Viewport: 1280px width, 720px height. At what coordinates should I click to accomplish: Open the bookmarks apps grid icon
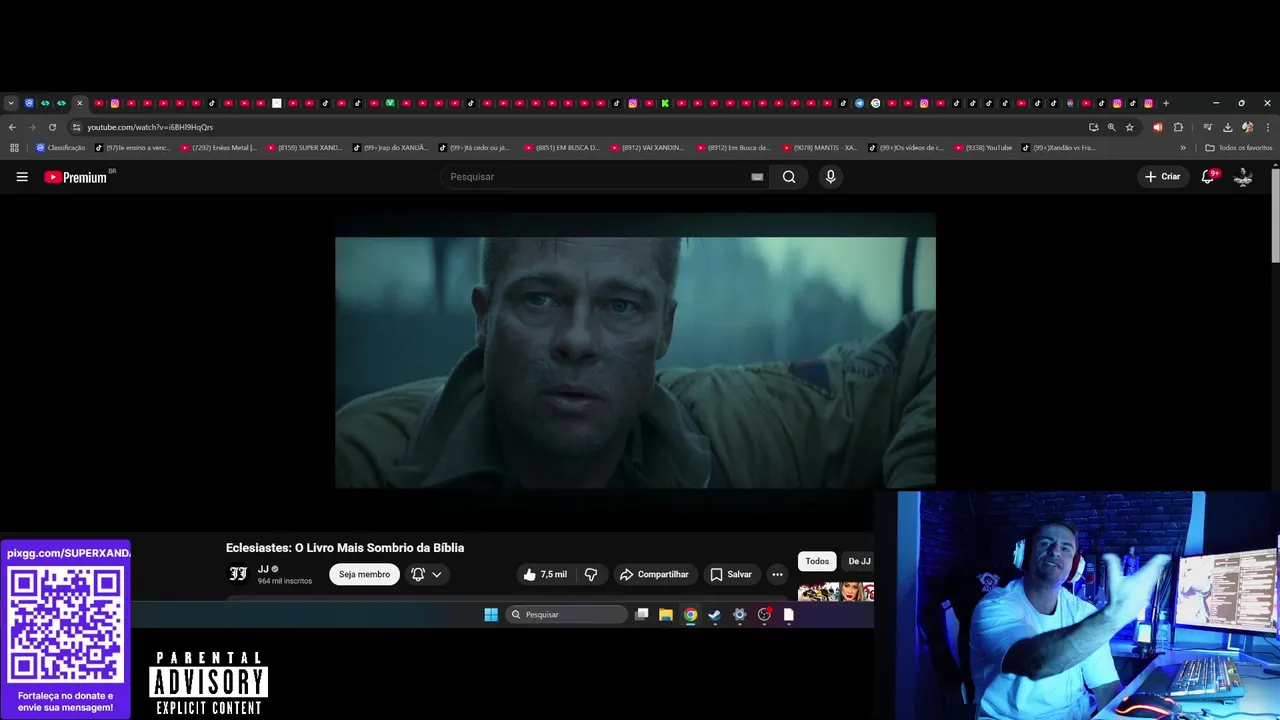[x=14, y=148]
